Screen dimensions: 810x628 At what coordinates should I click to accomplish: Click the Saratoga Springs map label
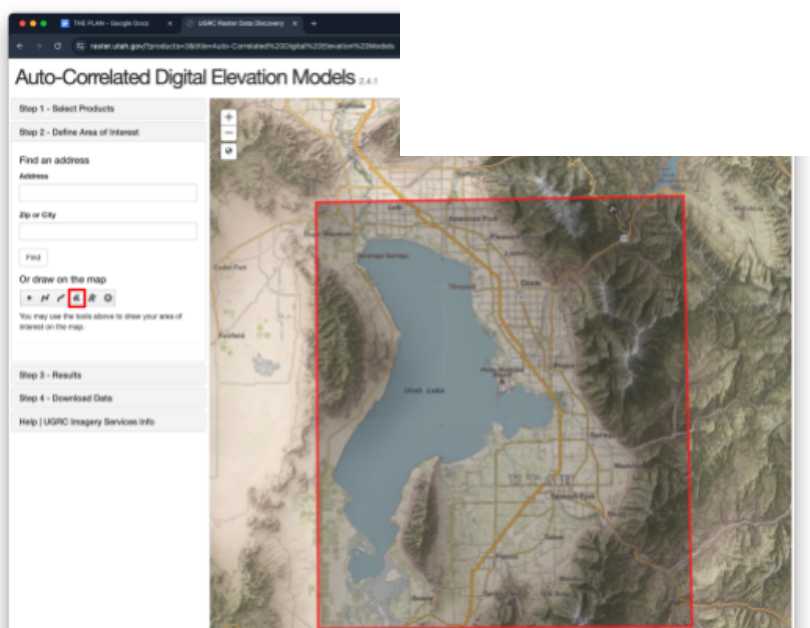[383, 256]
